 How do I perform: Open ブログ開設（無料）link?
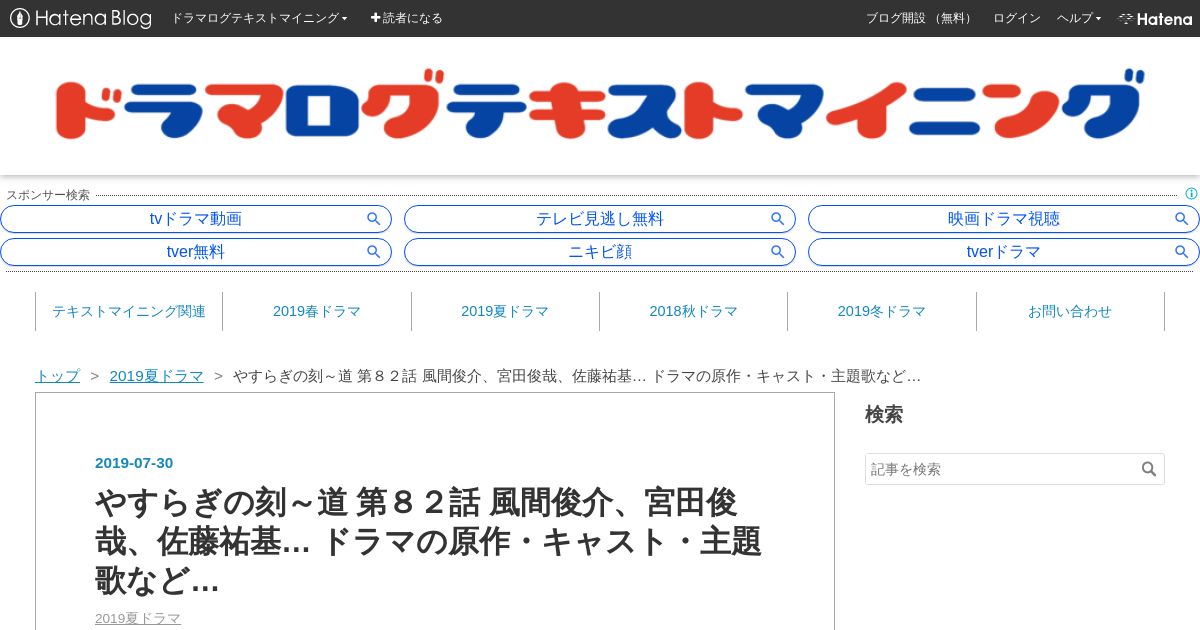(920, 18)
